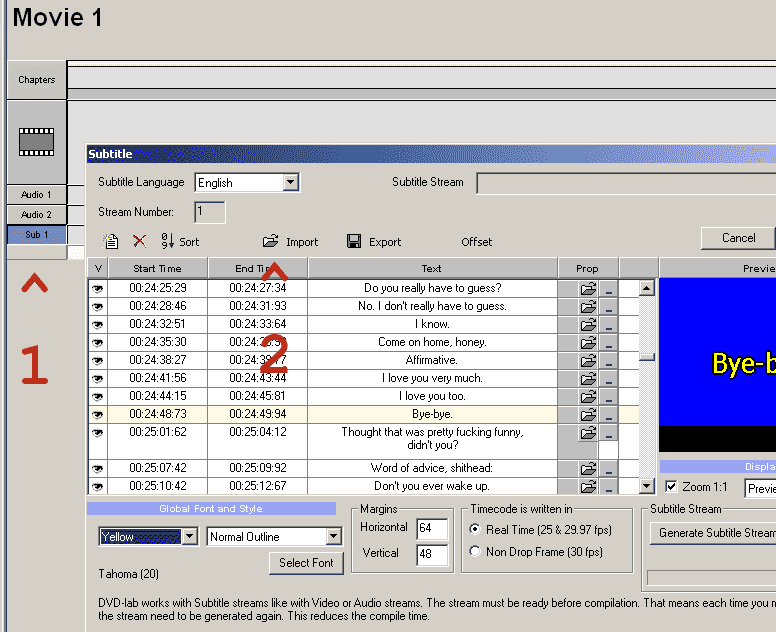Open properties folder for 'Don't you ever wake up.'
Viewport: 776px width, 632px height.
point(588,486)
